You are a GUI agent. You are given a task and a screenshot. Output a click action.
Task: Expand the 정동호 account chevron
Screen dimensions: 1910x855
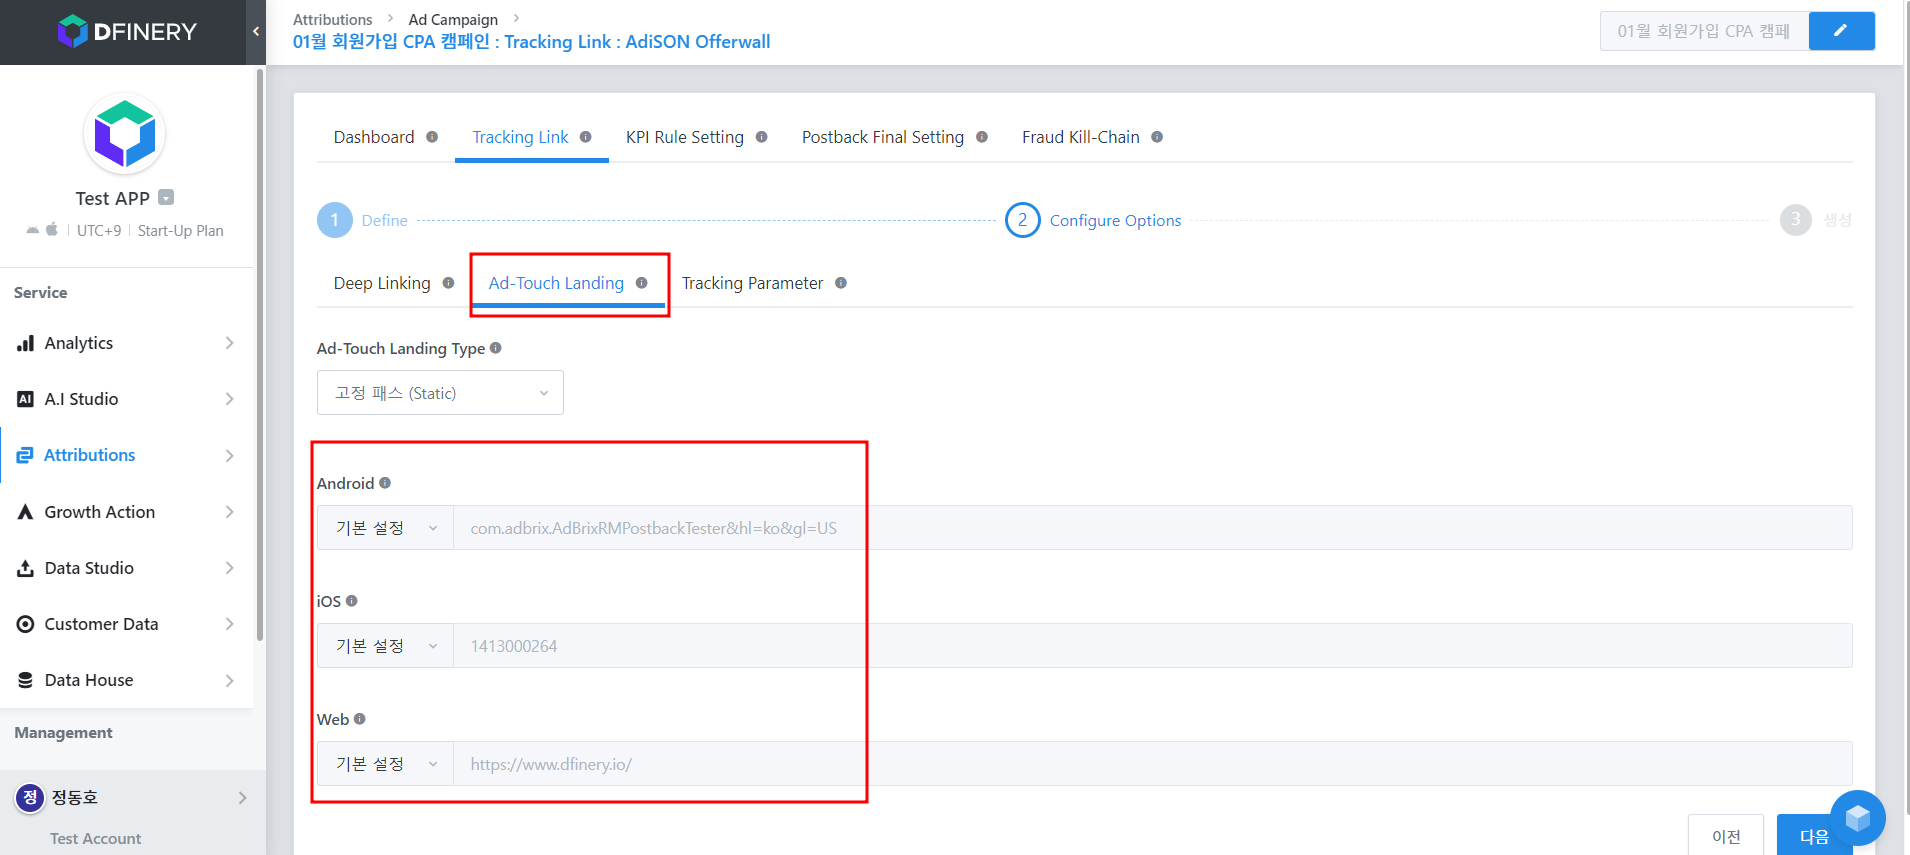pyautogui.click(x=242, y=797)
